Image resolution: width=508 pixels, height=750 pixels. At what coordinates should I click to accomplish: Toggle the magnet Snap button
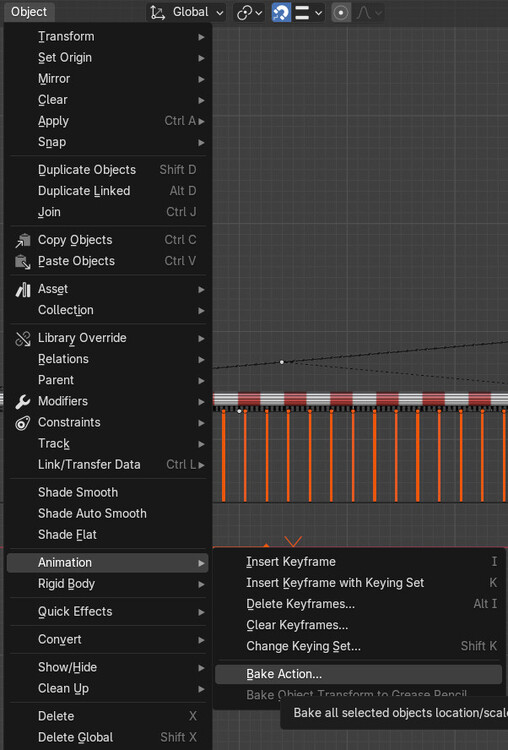pos(281,12)
